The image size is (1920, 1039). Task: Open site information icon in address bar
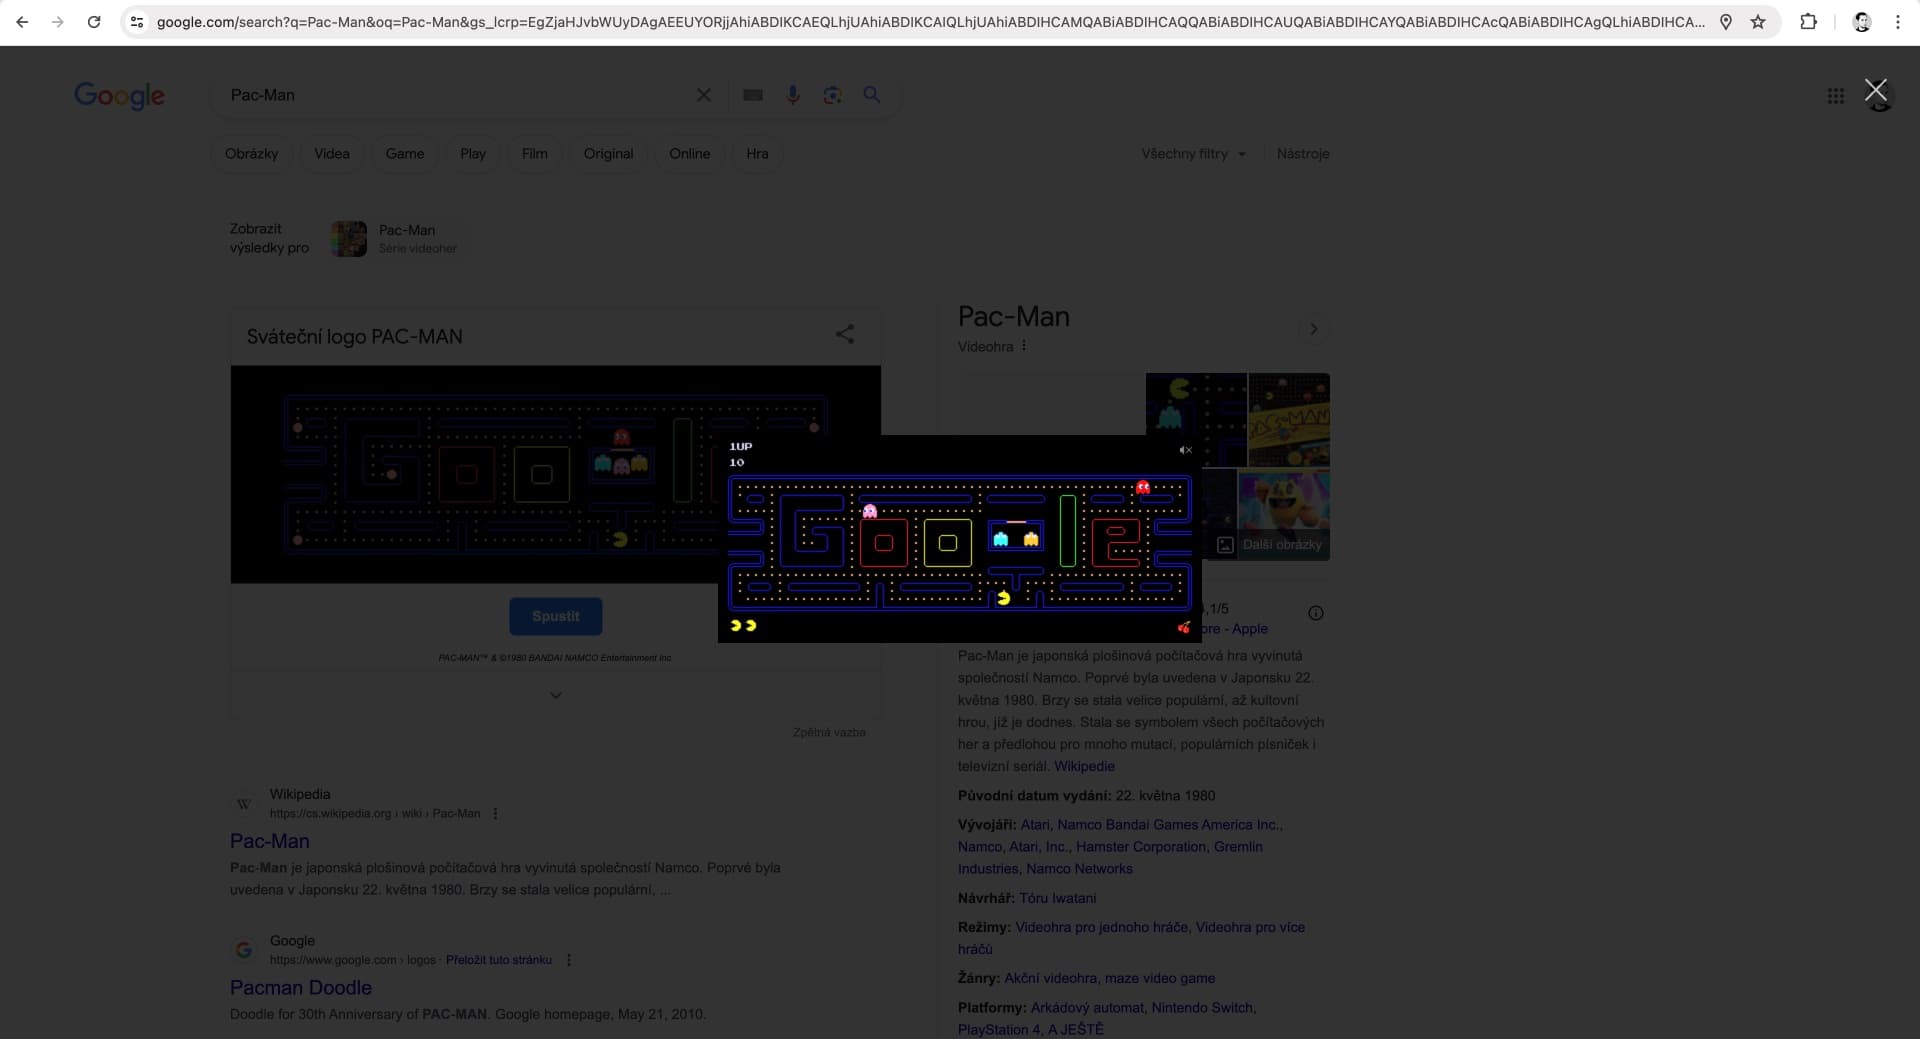[x=137, y=22]
